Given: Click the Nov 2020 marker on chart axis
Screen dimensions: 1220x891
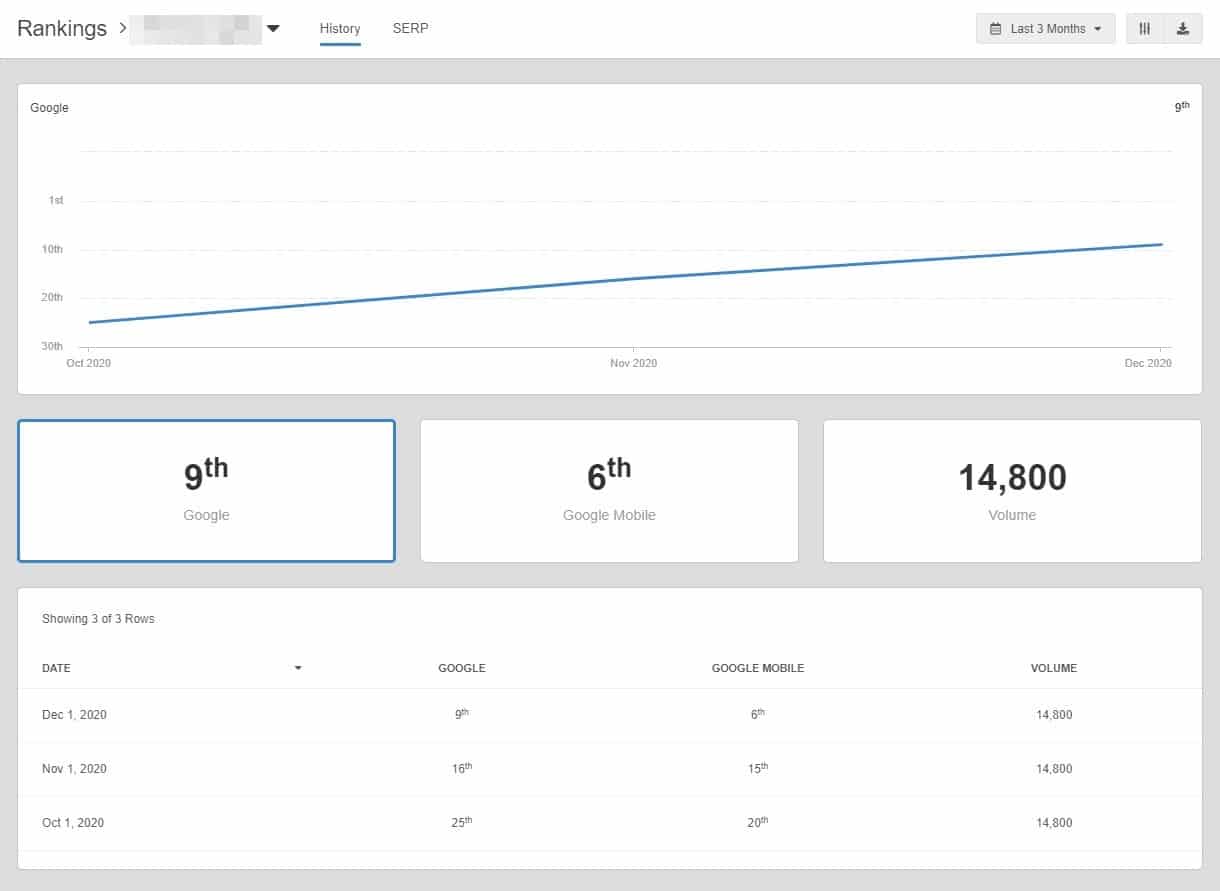Looking at the screenshot, I should (634, 363).
